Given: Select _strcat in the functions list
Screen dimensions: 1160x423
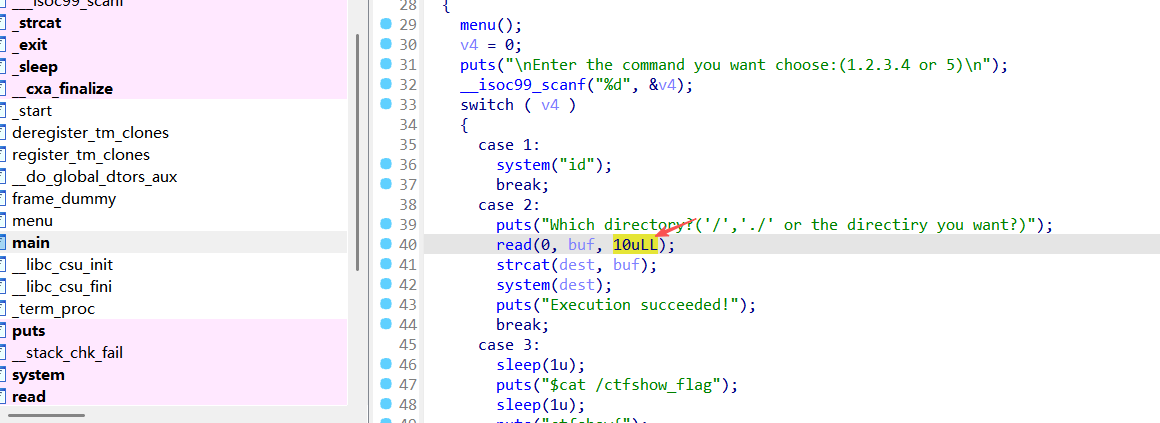Looking at the screenshot, I should (x=35, y=23).
